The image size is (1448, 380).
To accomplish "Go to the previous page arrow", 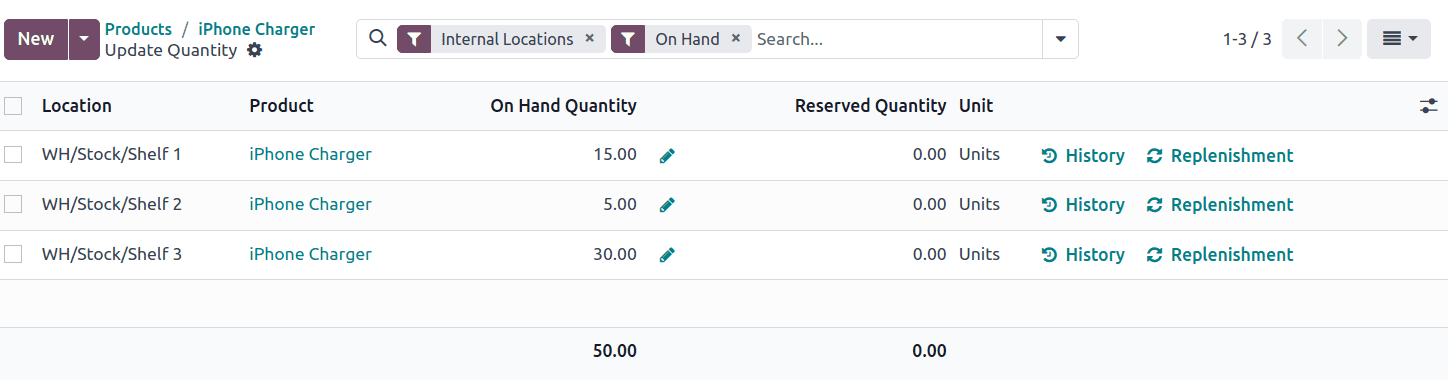I will coord(1302,39).
